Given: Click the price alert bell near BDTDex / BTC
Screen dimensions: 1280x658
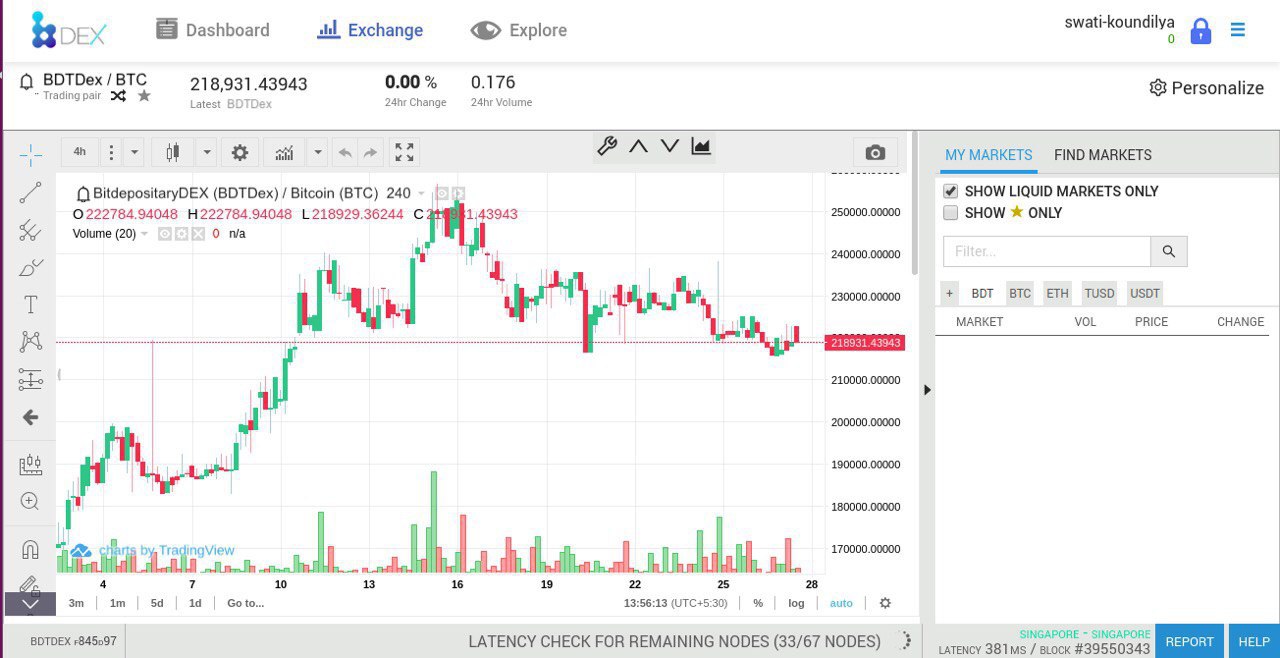Looking at the screenshot, I should pos(27,81).
